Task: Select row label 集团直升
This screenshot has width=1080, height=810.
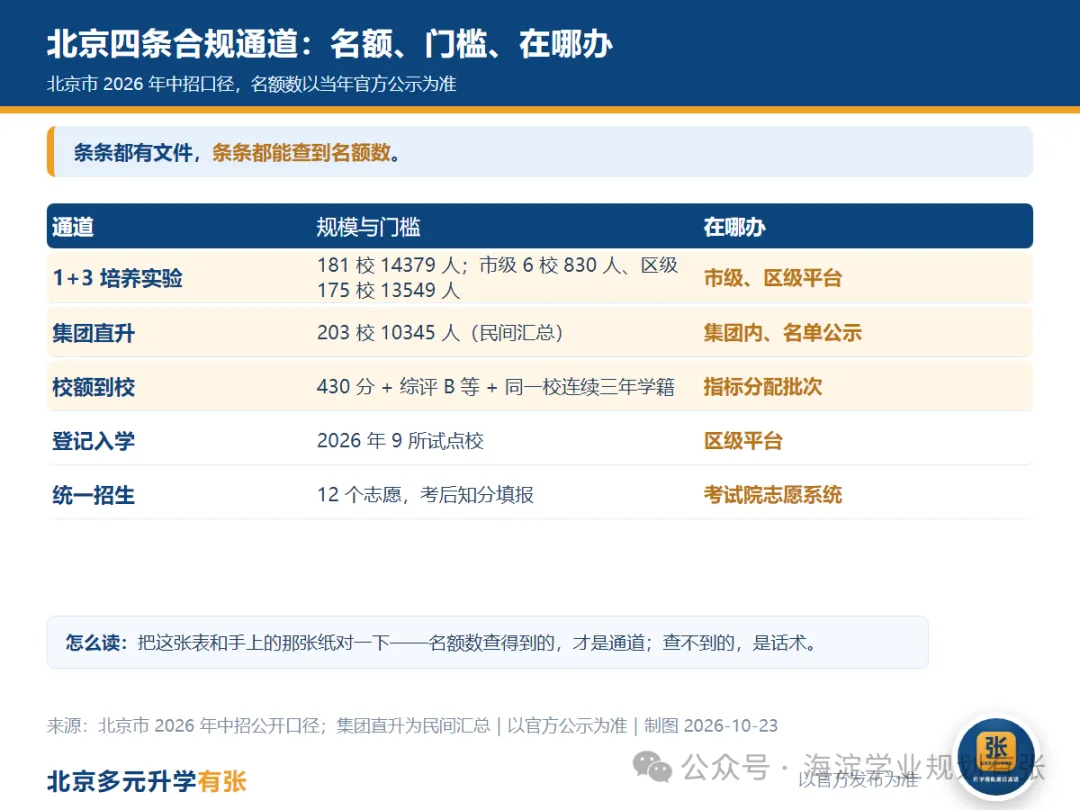Action: (x=94, y=333)
